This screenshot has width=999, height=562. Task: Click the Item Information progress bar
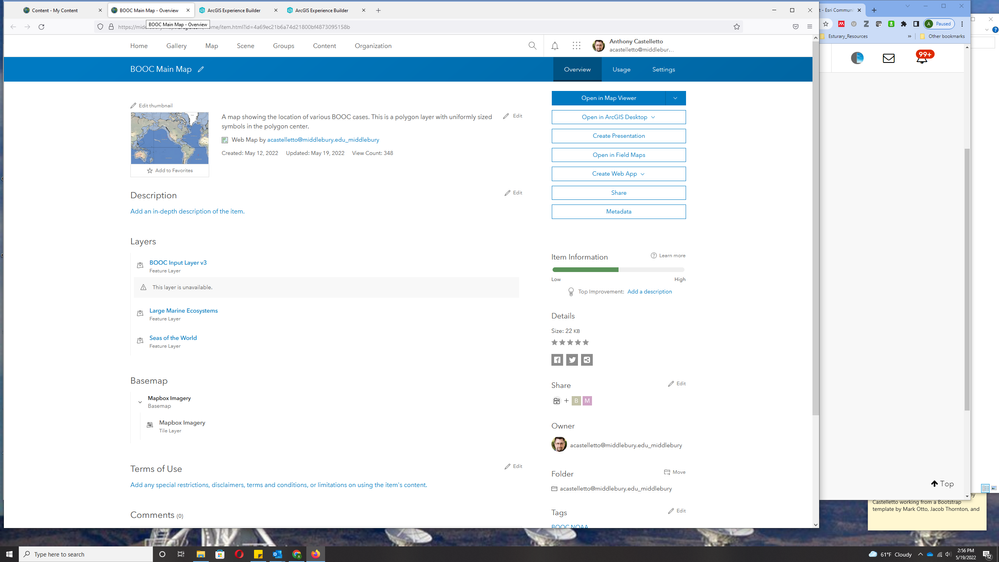(x=618, y=270)
